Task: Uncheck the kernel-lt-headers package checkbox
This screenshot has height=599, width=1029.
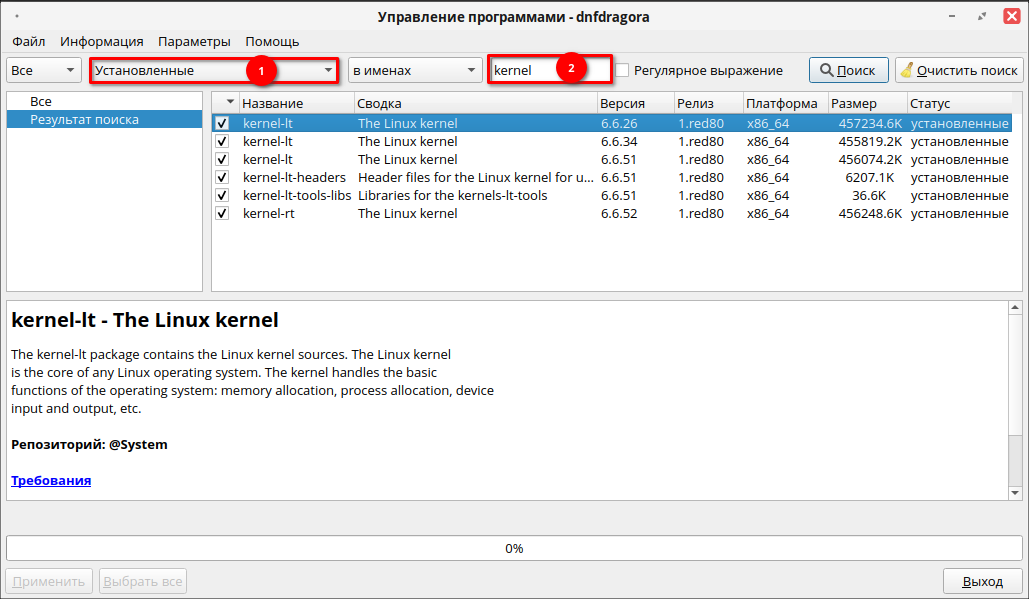Action: tap(222, 177)
